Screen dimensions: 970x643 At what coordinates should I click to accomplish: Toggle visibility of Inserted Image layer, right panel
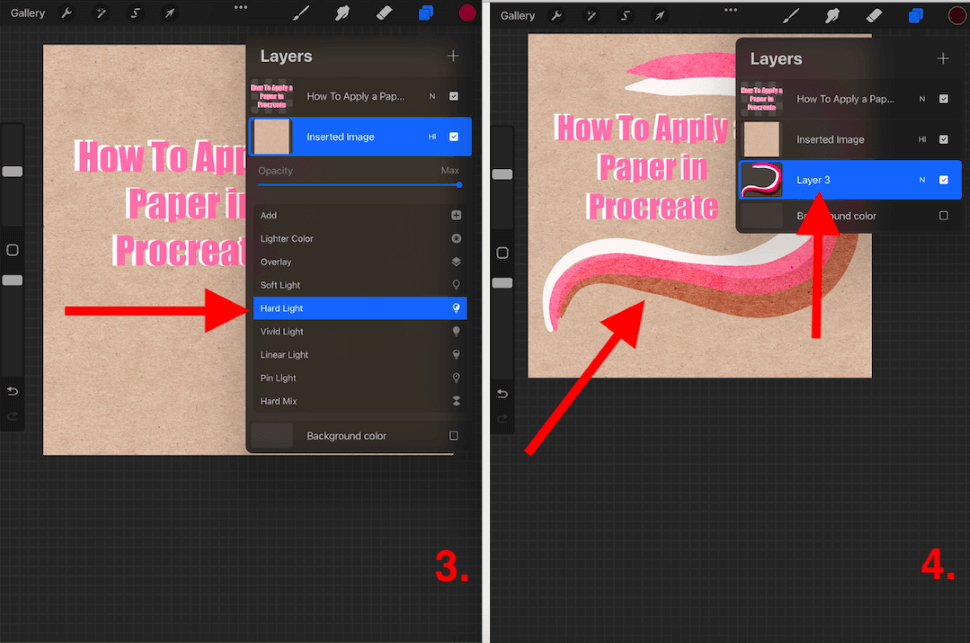coord(943,139)
